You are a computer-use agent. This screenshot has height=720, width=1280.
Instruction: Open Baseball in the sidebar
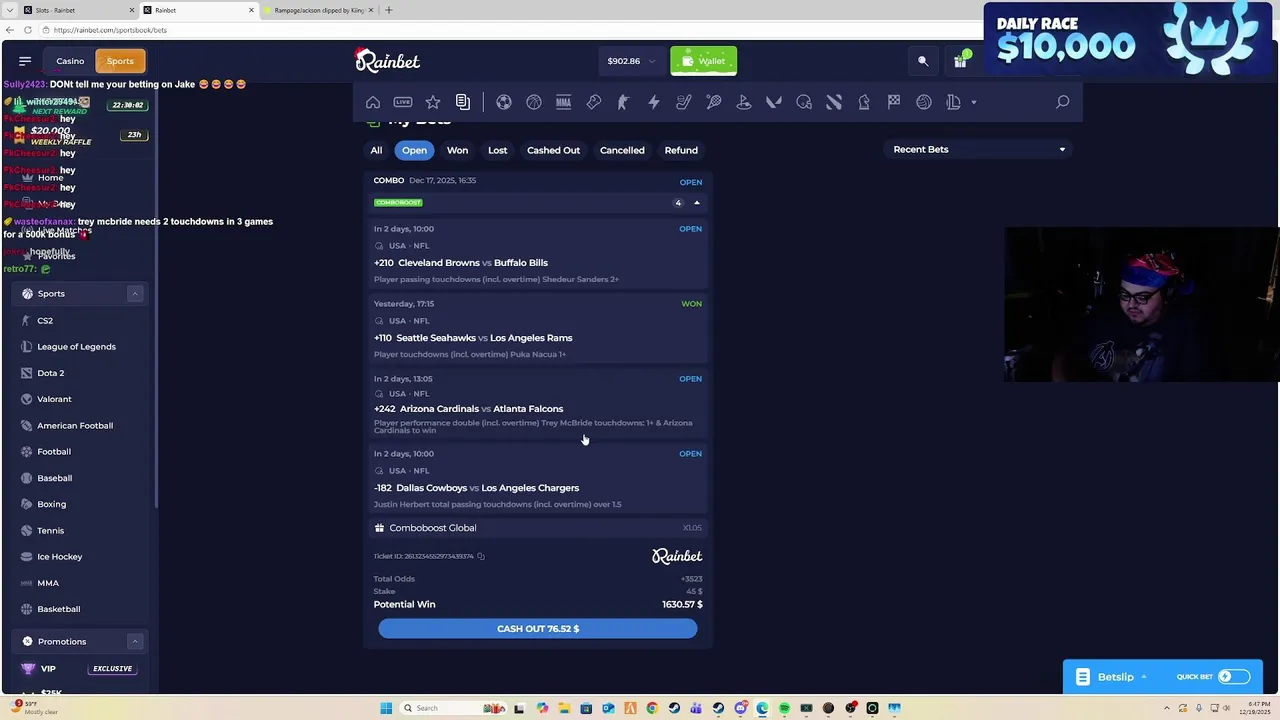(x=55, y=478)
